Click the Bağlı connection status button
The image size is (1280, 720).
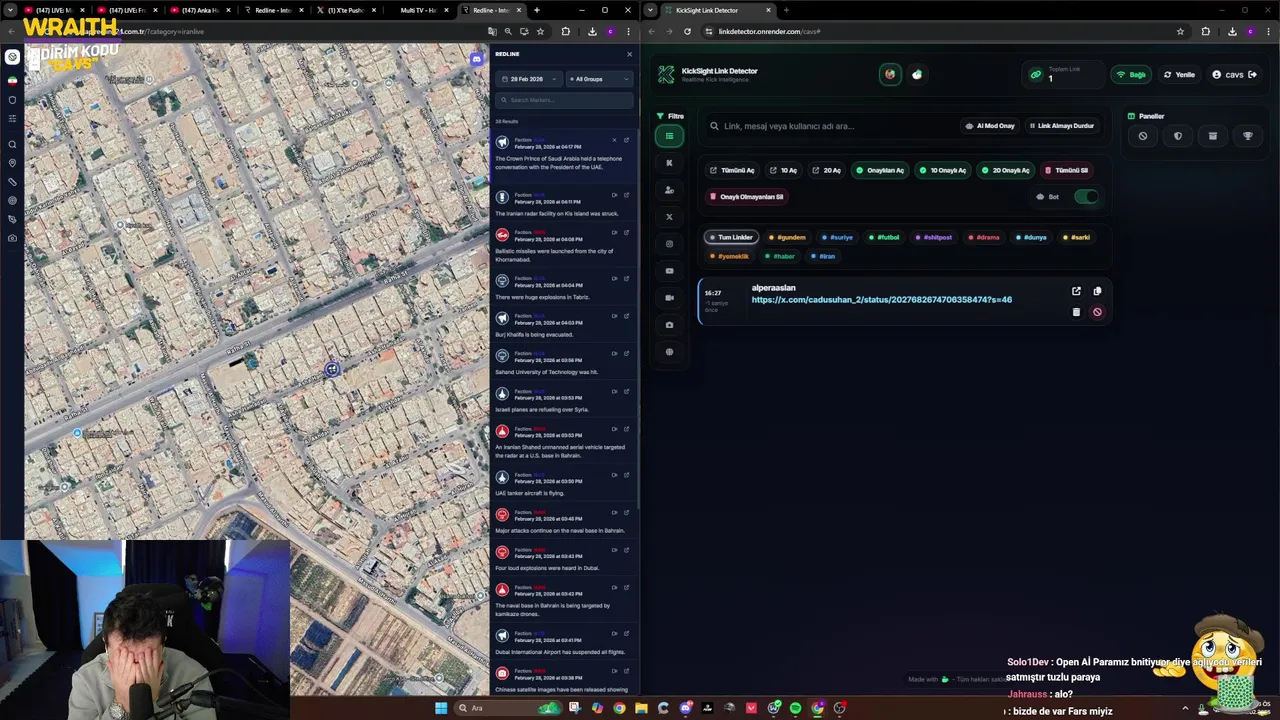pyautogui.click(x=1131, y=75)
